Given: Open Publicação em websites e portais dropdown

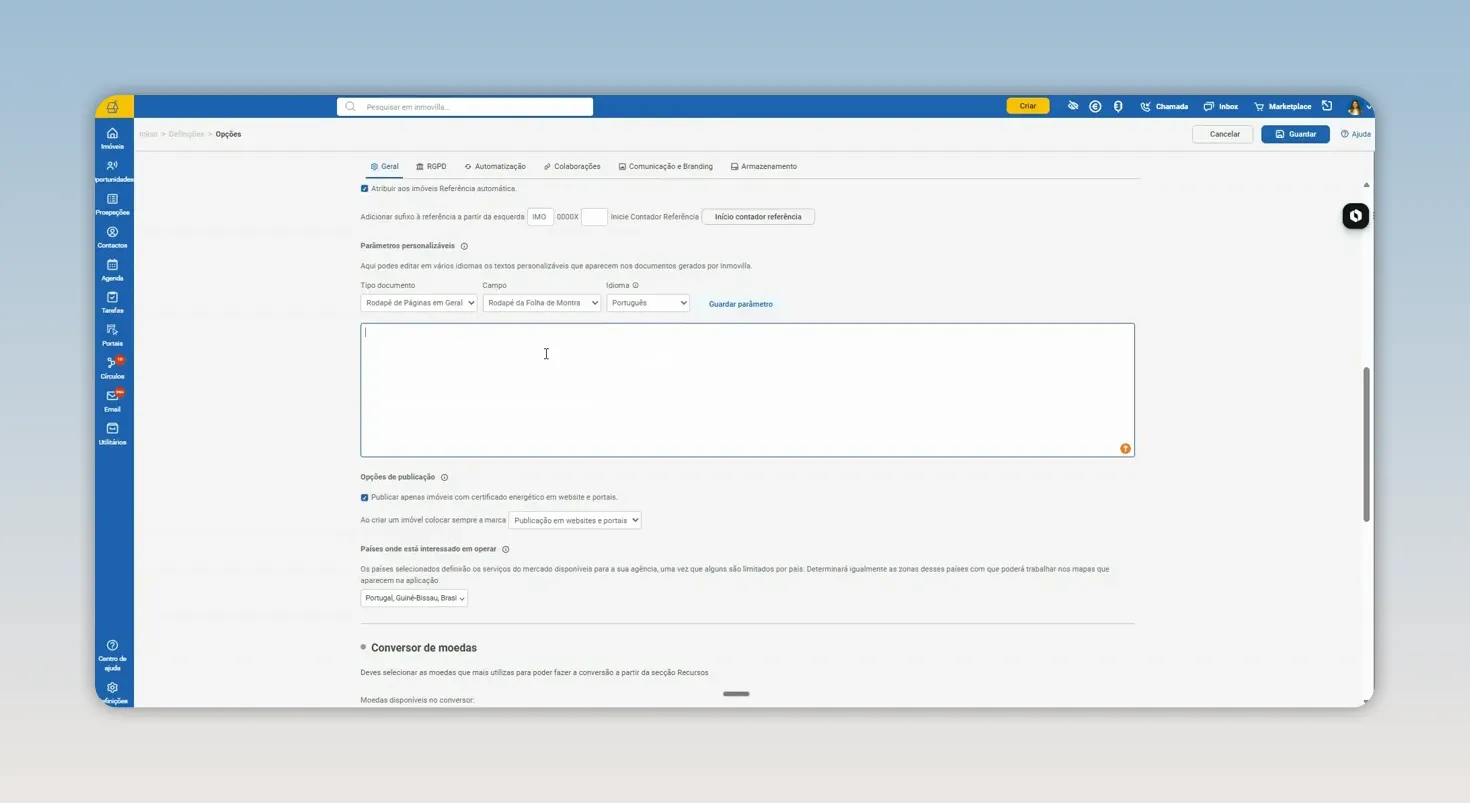Looking at the screenshot, I should (575, 520).
